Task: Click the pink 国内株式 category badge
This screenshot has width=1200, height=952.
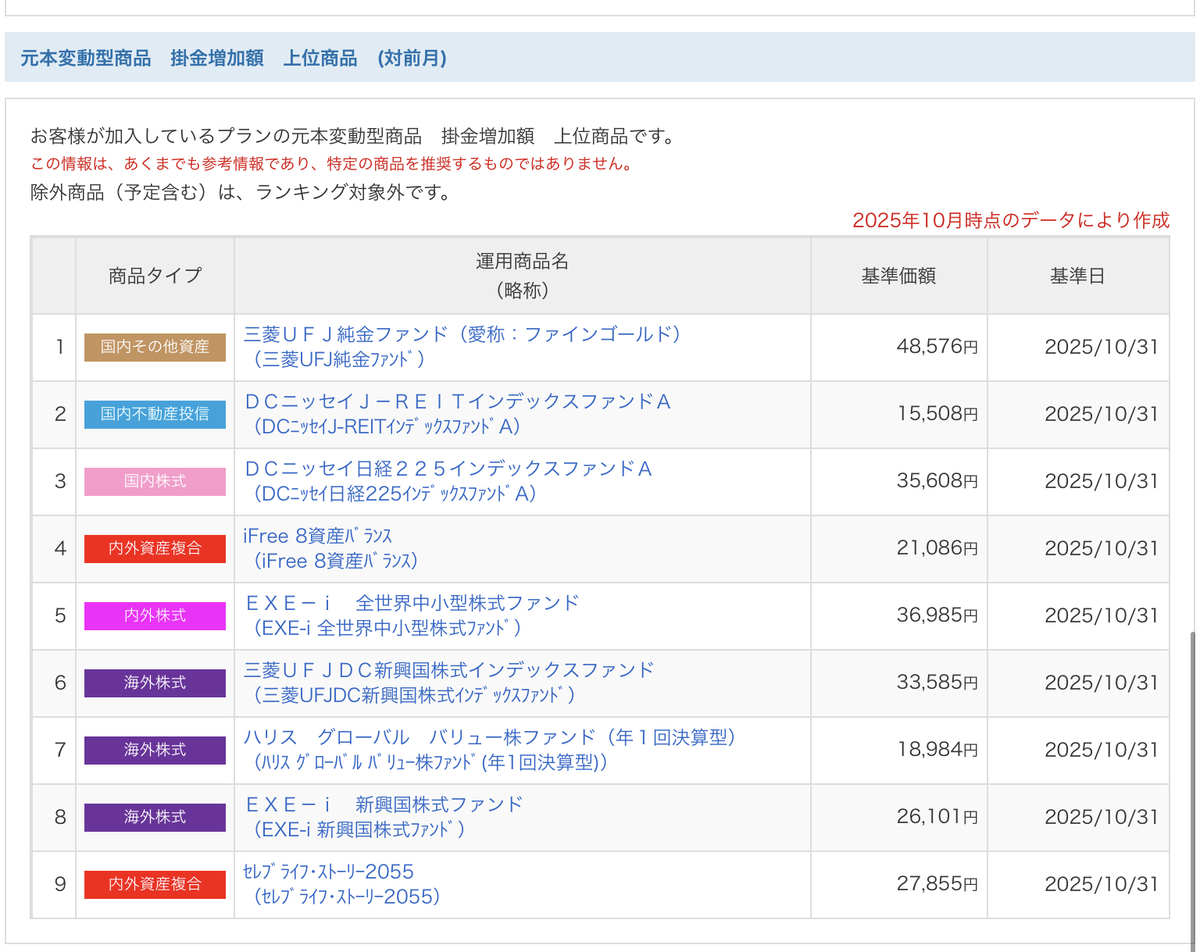Action: pos(155,481)
